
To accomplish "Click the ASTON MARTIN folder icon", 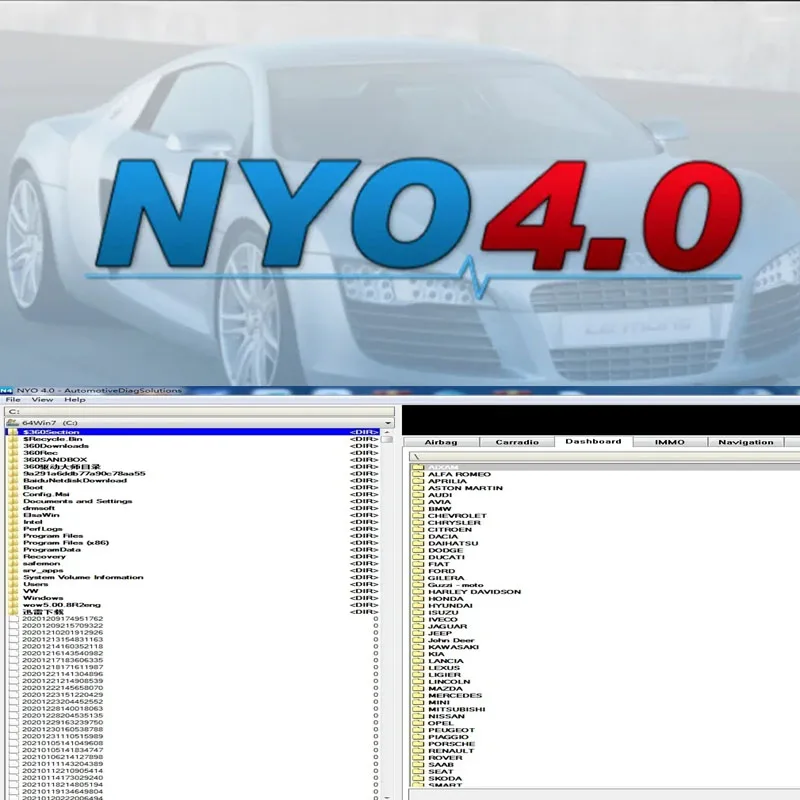I will click(418, 488).
